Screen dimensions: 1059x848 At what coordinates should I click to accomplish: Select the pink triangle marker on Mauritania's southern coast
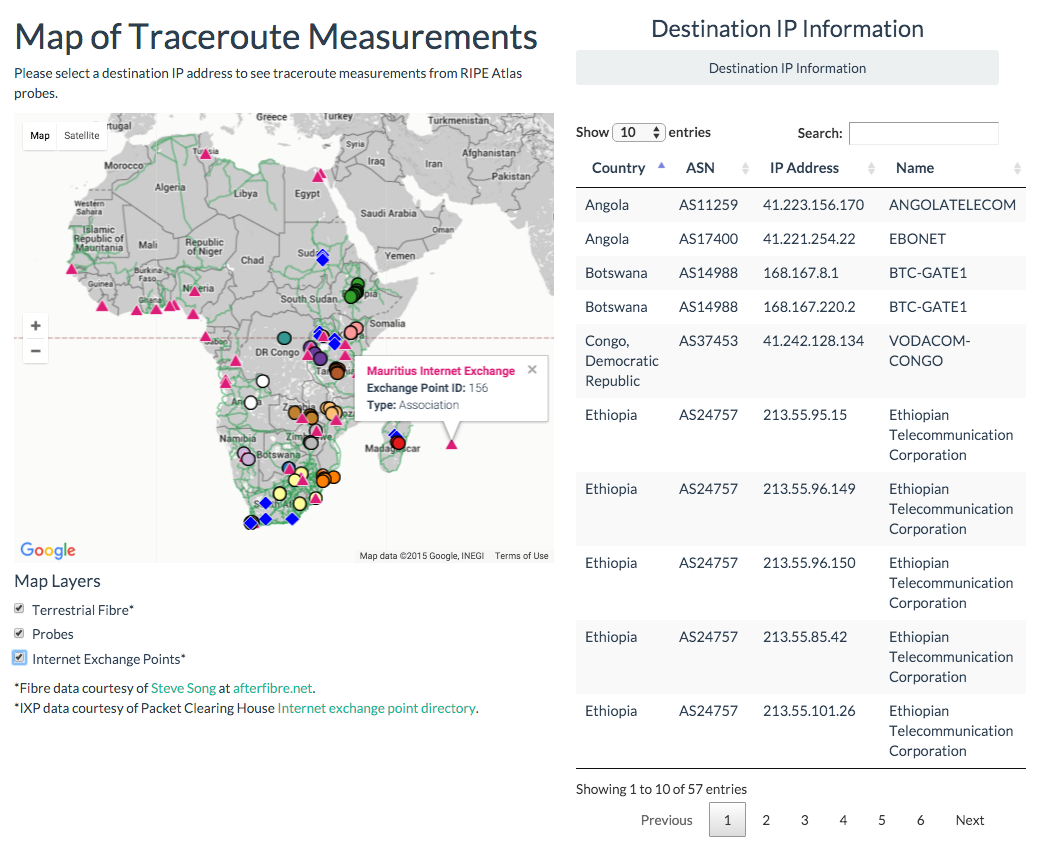[x=72, y=269]
